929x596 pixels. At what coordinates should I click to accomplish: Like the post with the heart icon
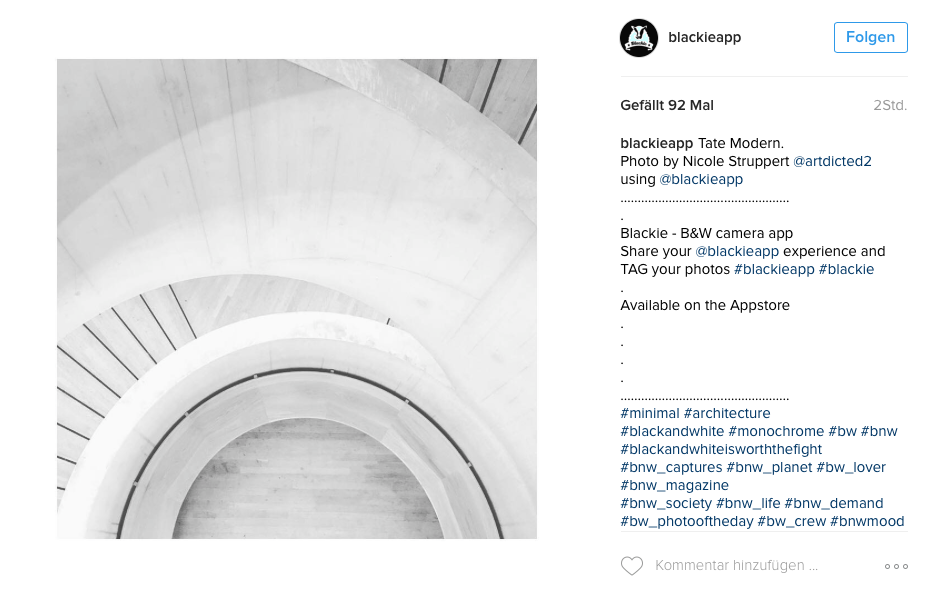pos(632,566)
